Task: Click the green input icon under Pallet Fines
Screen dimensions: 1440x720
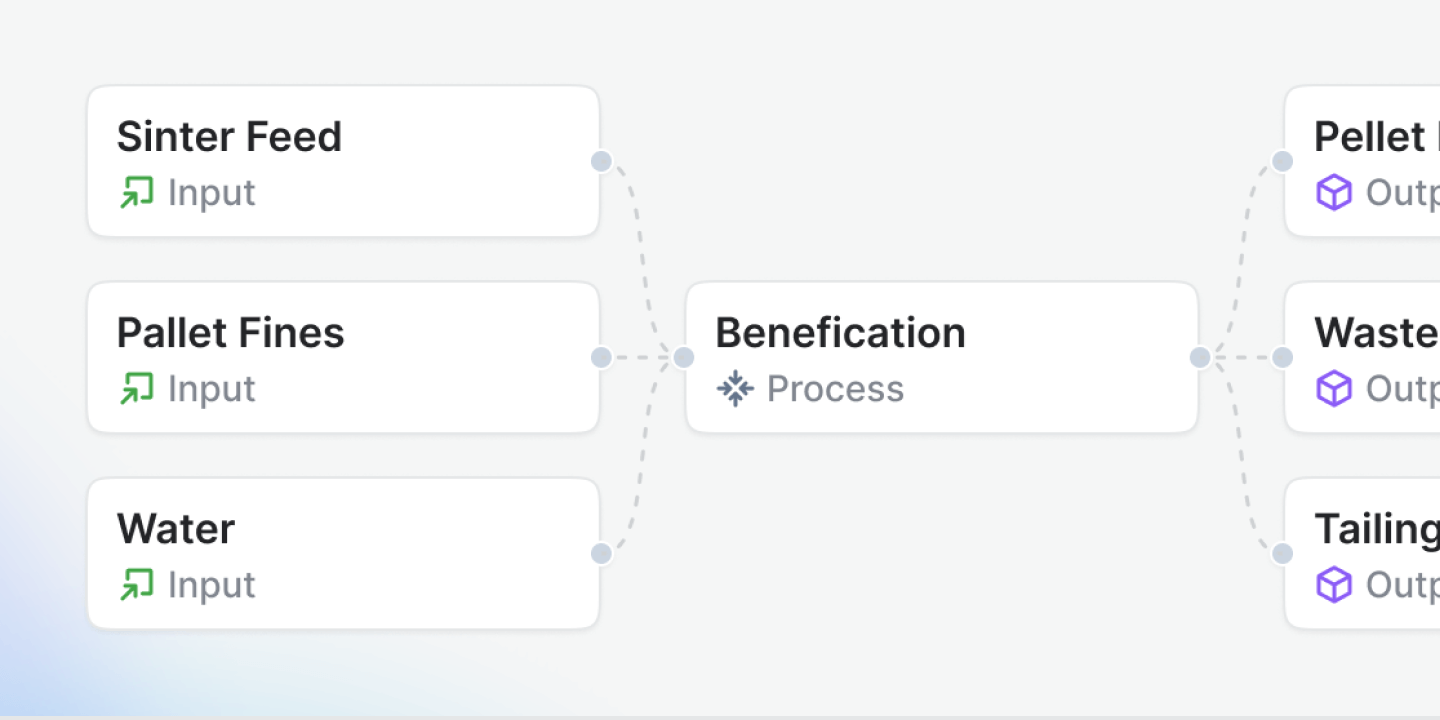Action: [136, 388]
